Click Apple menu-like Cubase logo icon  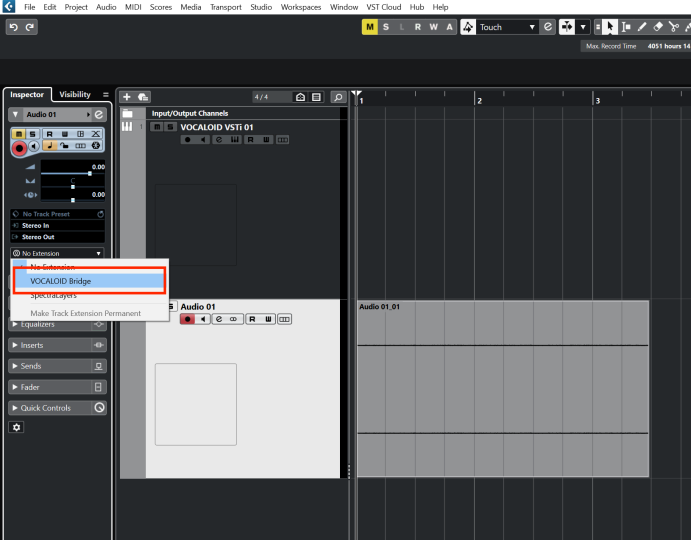8,6
